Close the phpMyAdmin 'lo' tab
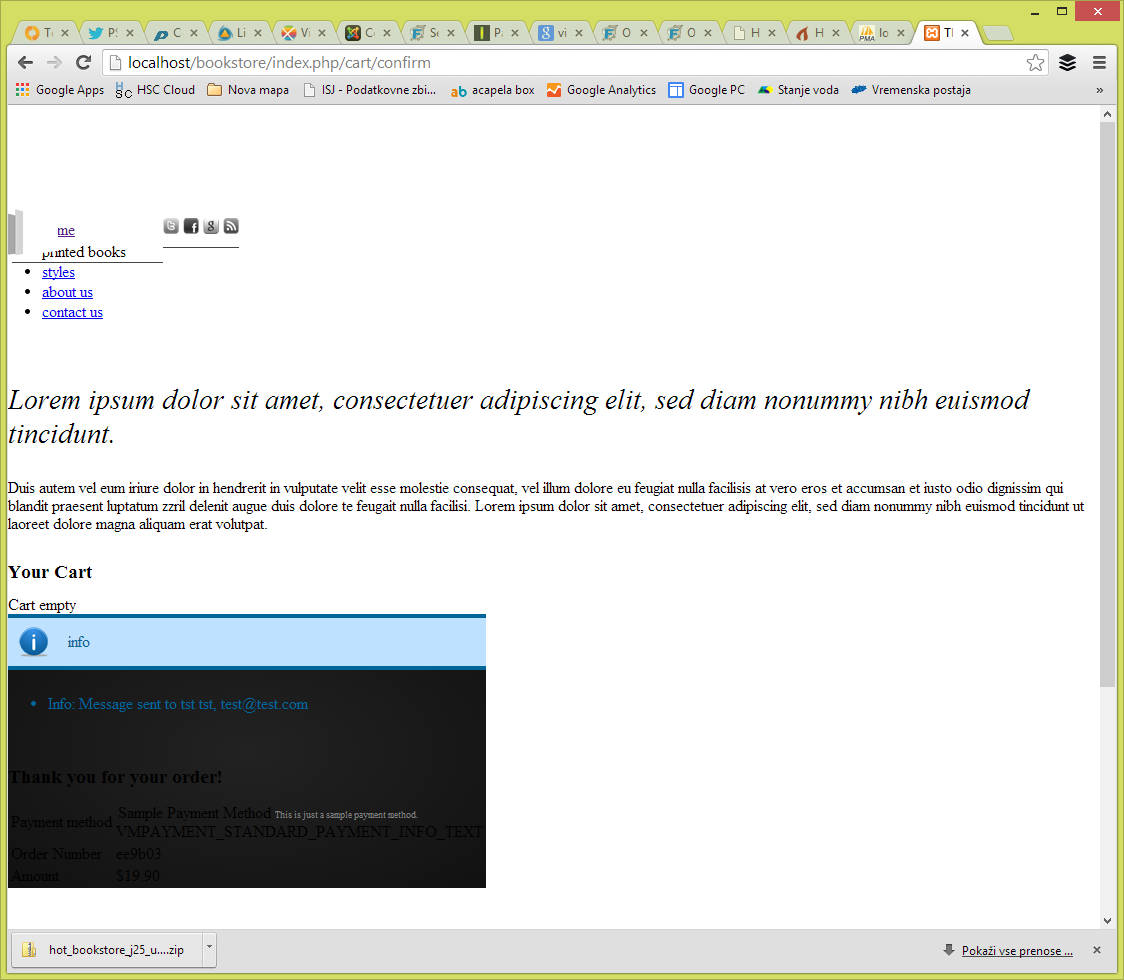Image resolution: width=1124 pixels, height=980 pixels. pos(901,33)
